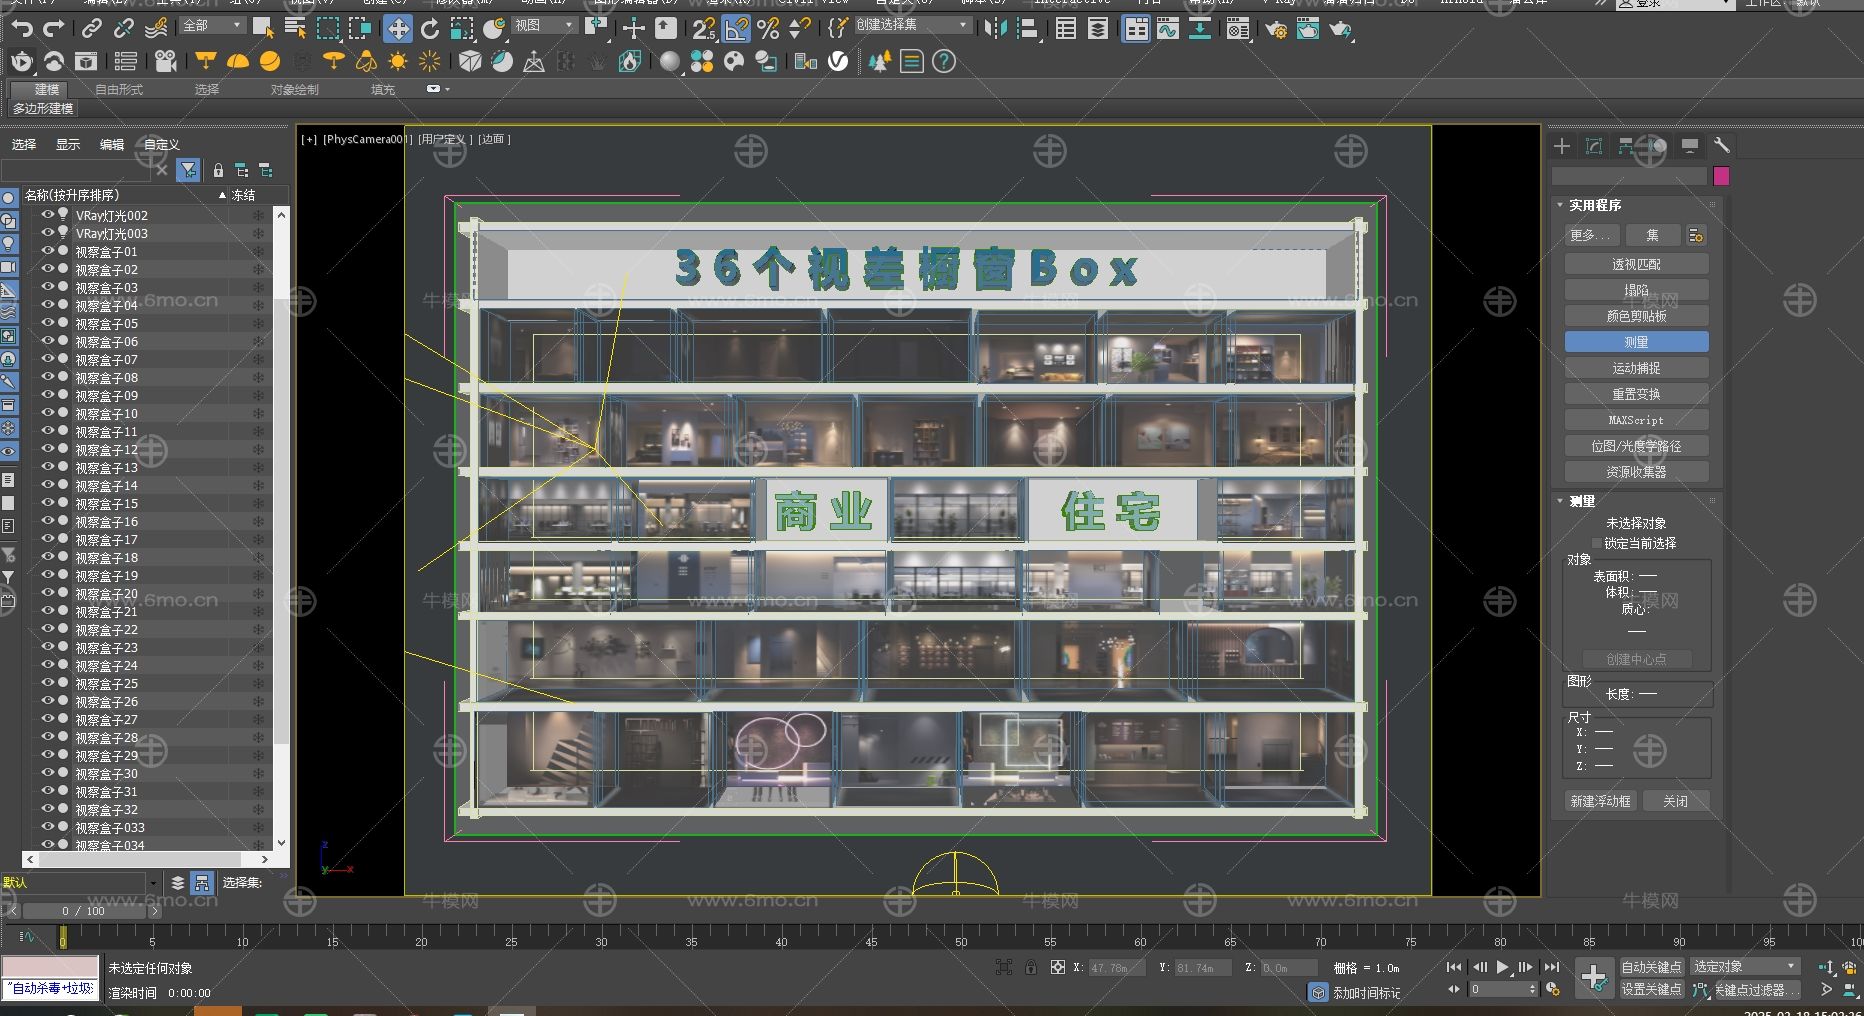Image resolution: width=1864 pixels, height=1016 pixels.
Task: Check the 锁定当前选择 checkbox
Action: pyautogui.click(x=1597, y=544)
